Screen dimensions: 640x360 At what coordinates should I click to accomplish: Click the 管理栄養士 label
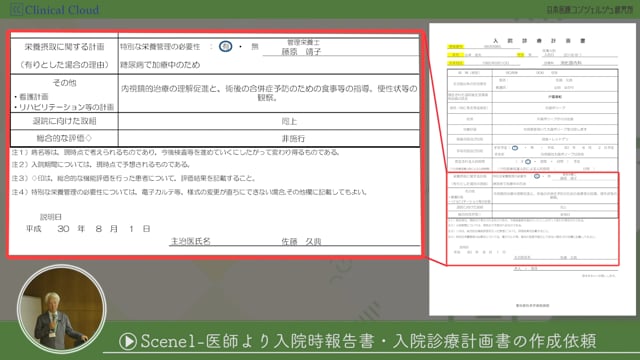click(x=303, y=42)
